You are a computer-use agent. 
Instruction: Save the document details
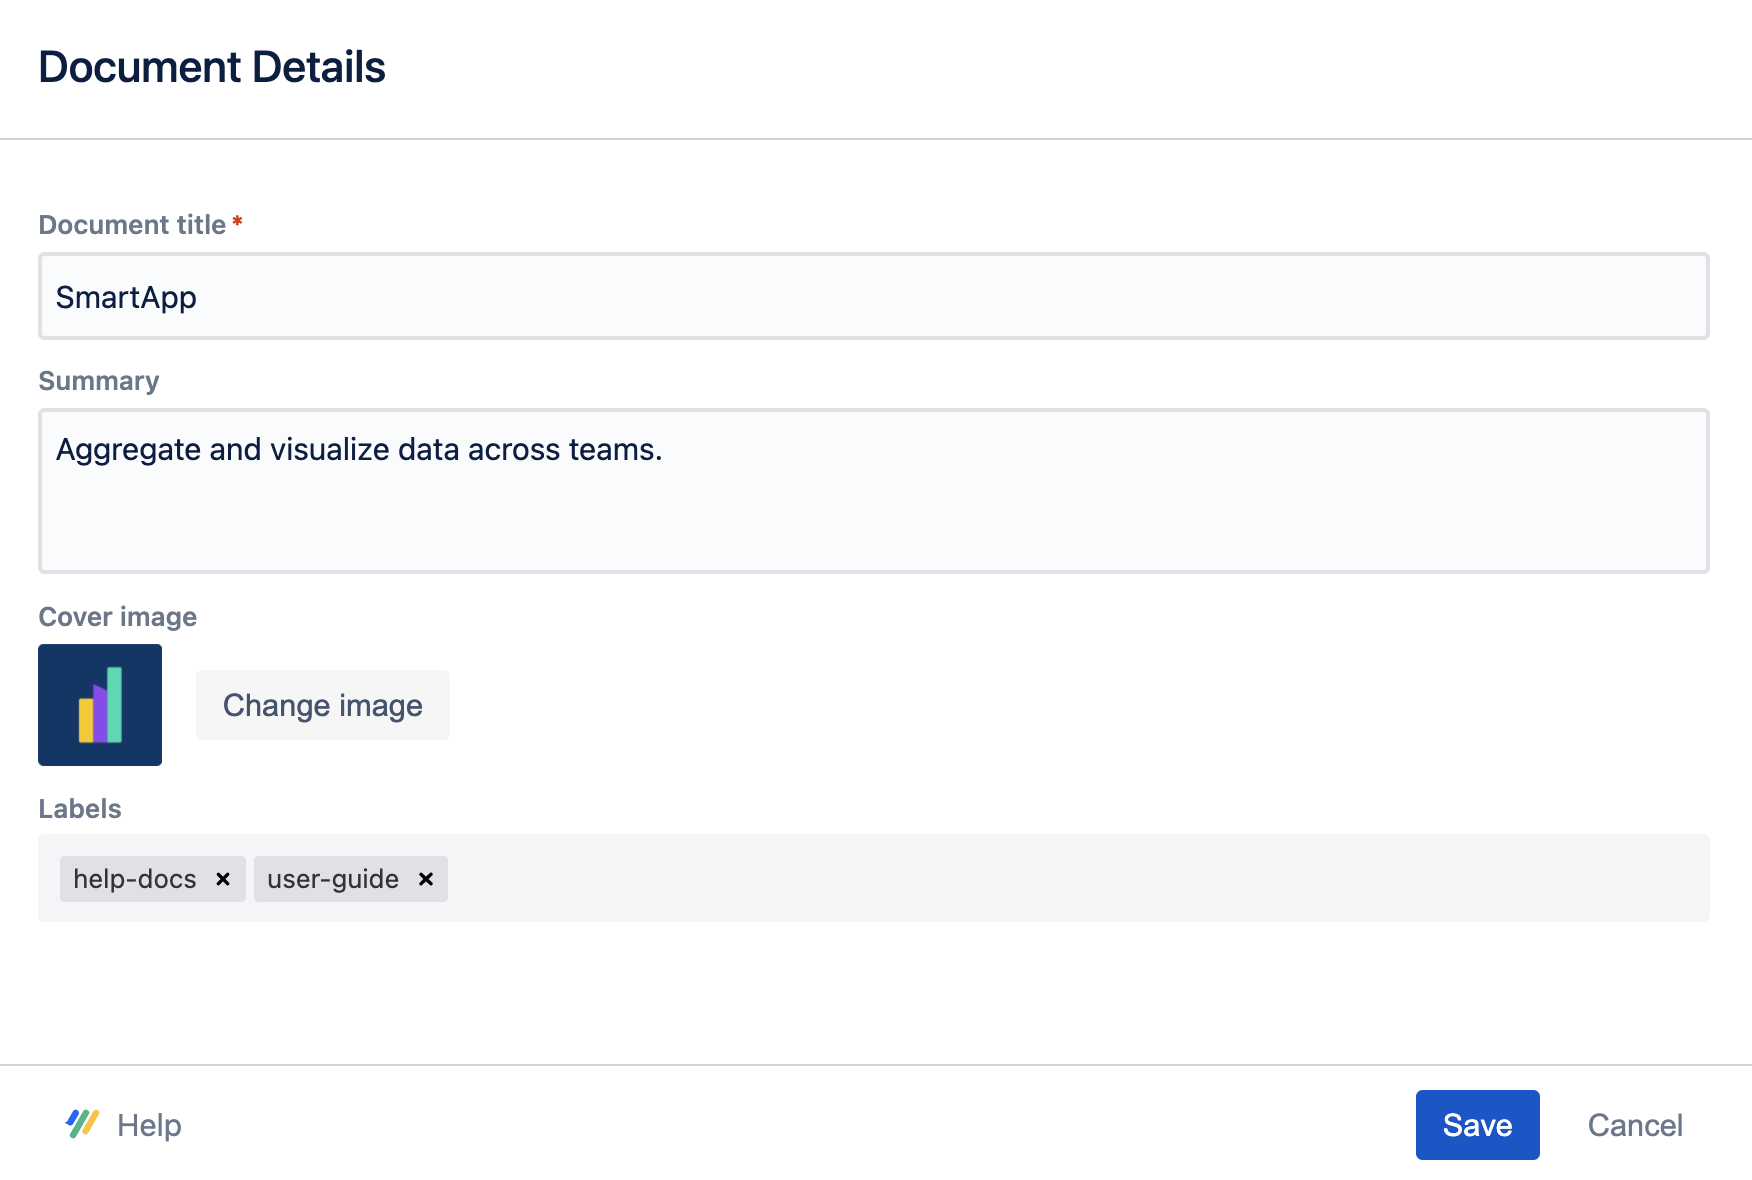(1477, 1125)
